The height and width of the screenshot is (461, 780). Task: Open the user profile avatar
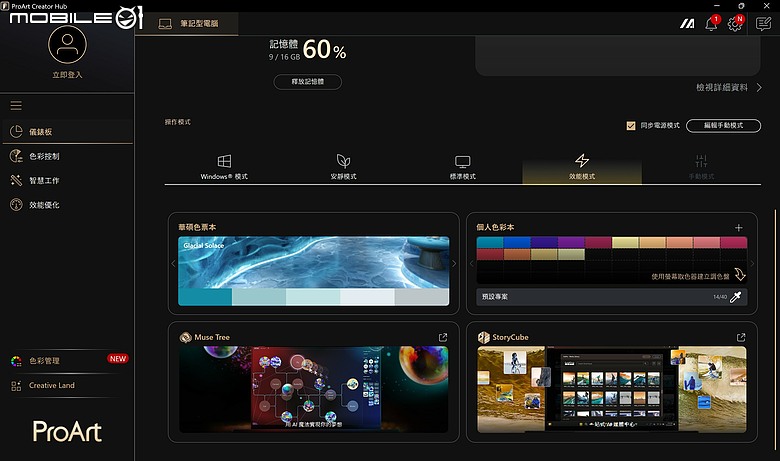(67, 44)
